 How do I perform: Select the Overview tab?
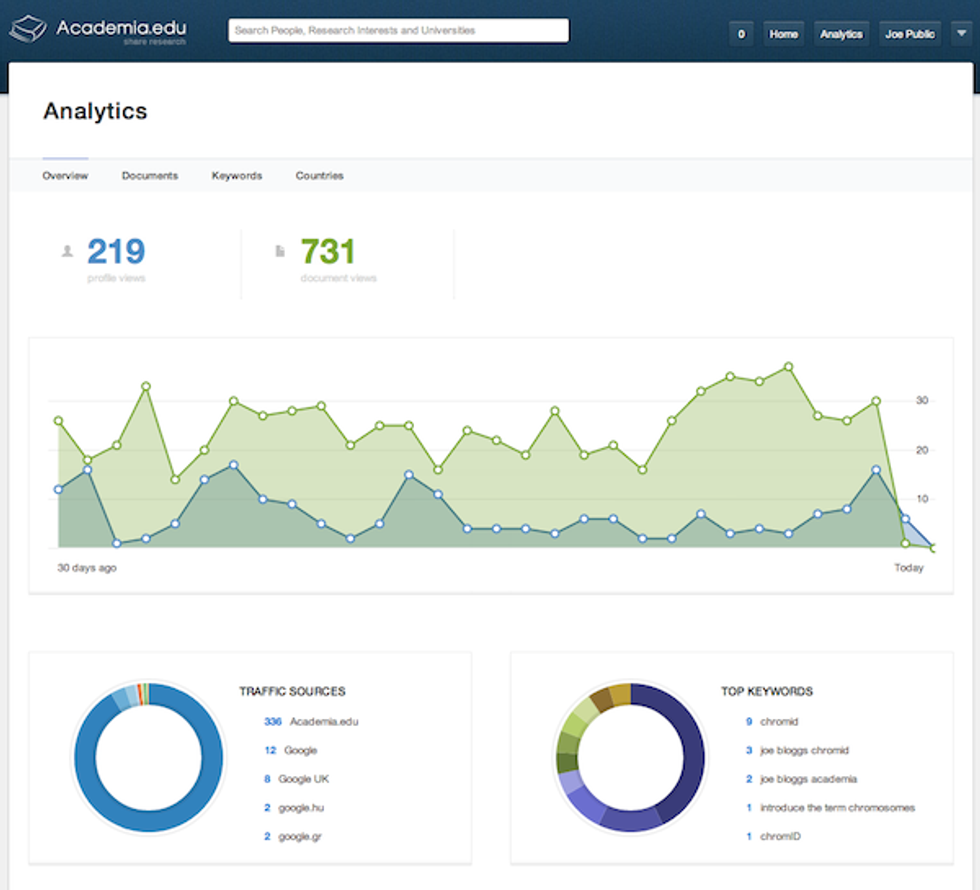click(x=65, y=175)
